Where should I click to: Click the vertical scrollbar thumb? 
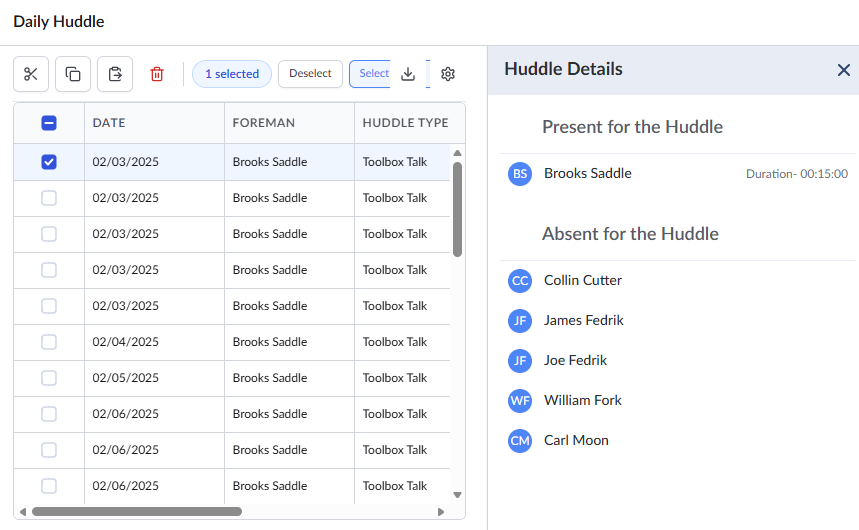pyautogui.click(x=457, y=209)
